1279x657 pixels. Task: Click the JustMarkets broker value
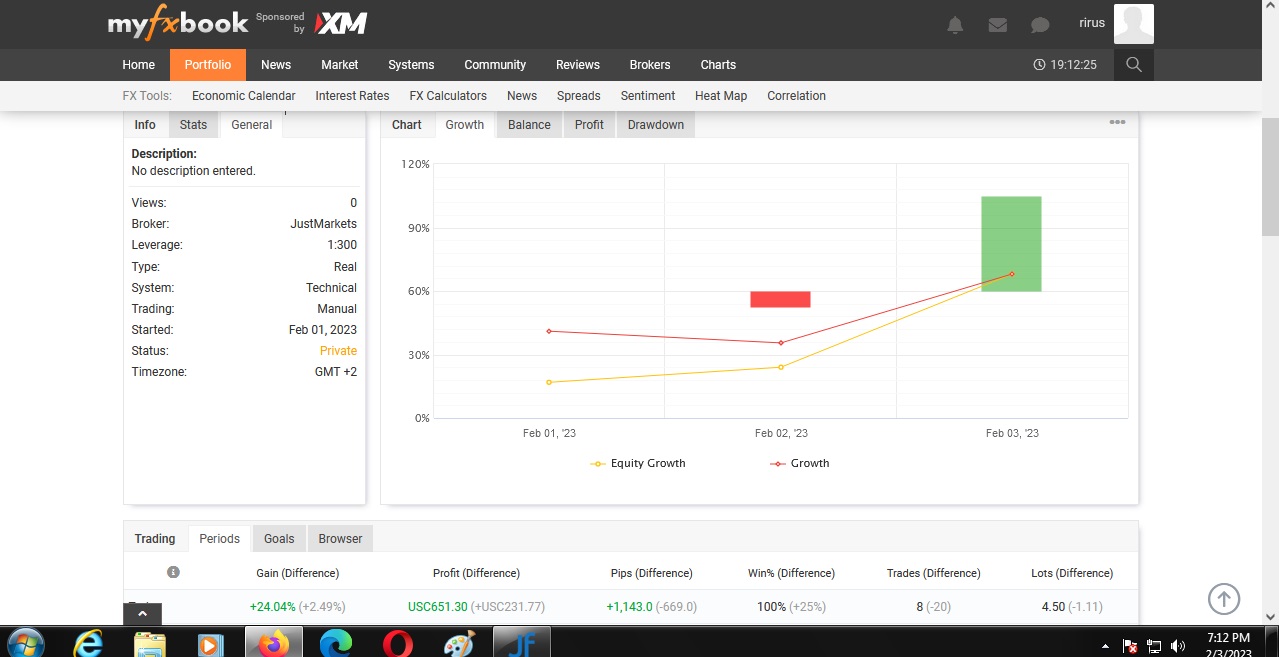click(x=323, y=224)
